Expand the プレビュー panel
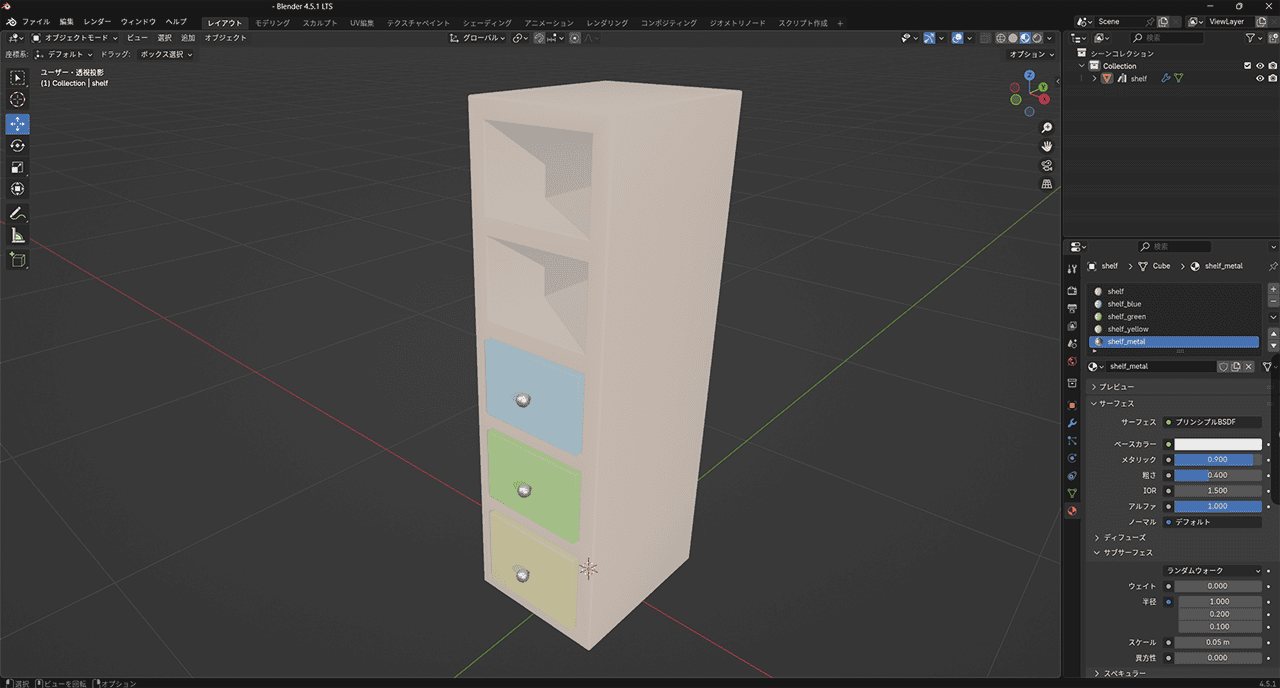The image size is (1280, 688). [x=1116, y=387]
